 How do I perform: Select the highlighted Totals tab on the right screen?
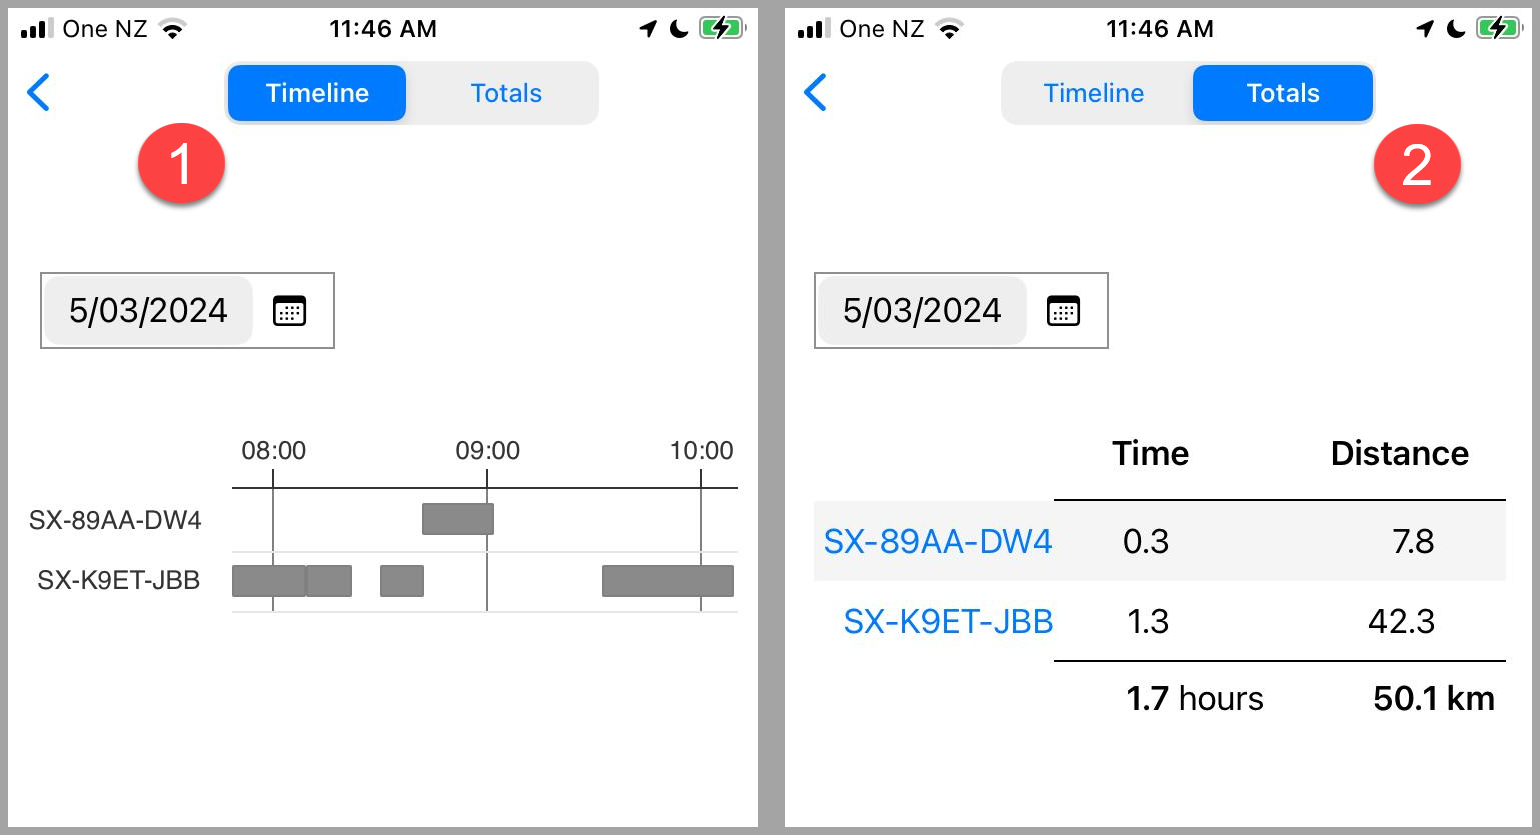(1283, 93)
